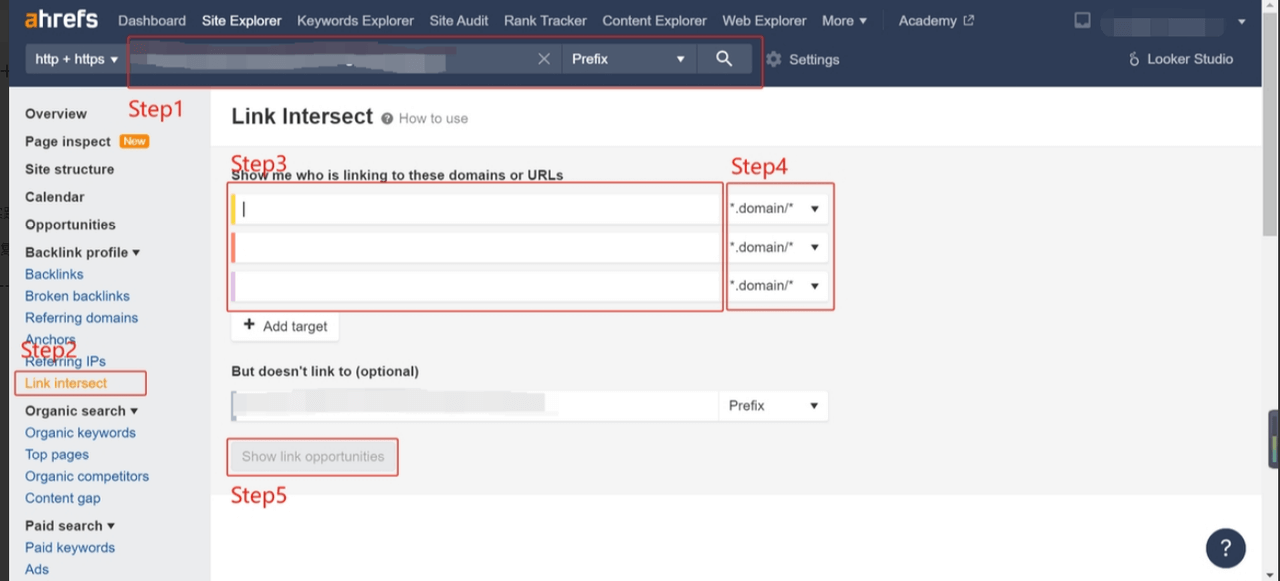Click the Ahrefs logo
The width and height of the screenshot is (1280, 581).
click(x=61, y=20)
